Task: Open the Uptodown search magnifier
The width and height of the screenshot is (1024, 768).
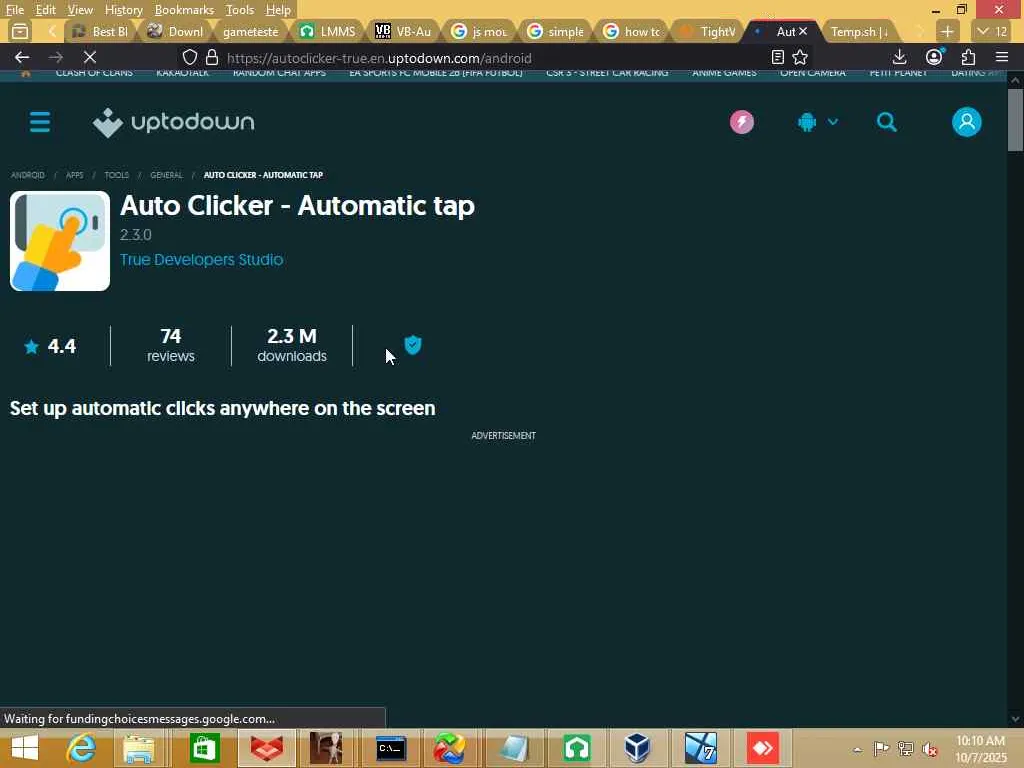Action: point(886,122)
